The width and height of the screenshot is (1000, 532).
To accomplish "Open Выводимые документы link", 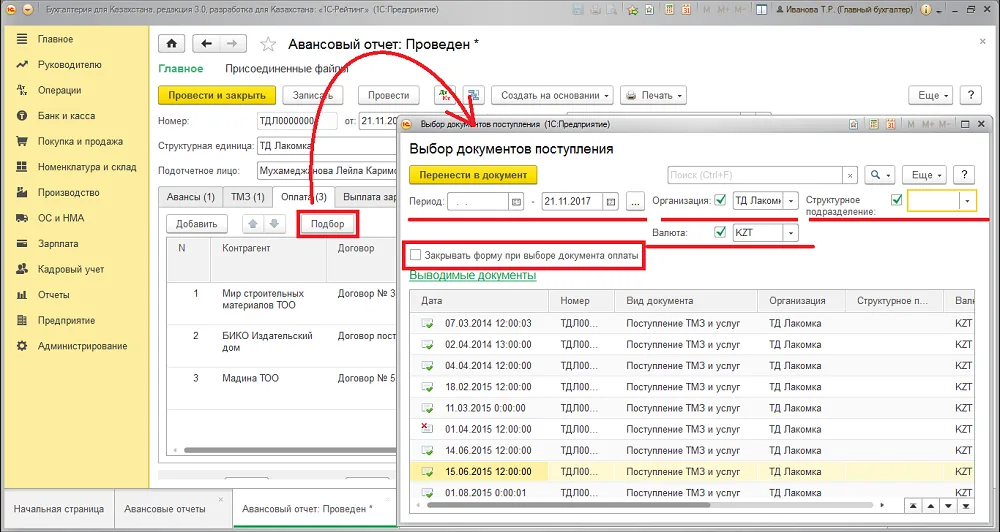I will (x=473, y=276).
